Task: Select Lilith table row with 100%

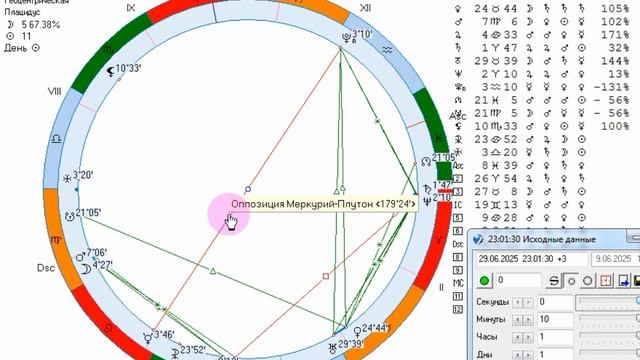Action: pyautogui.click(x=542, y=126)
